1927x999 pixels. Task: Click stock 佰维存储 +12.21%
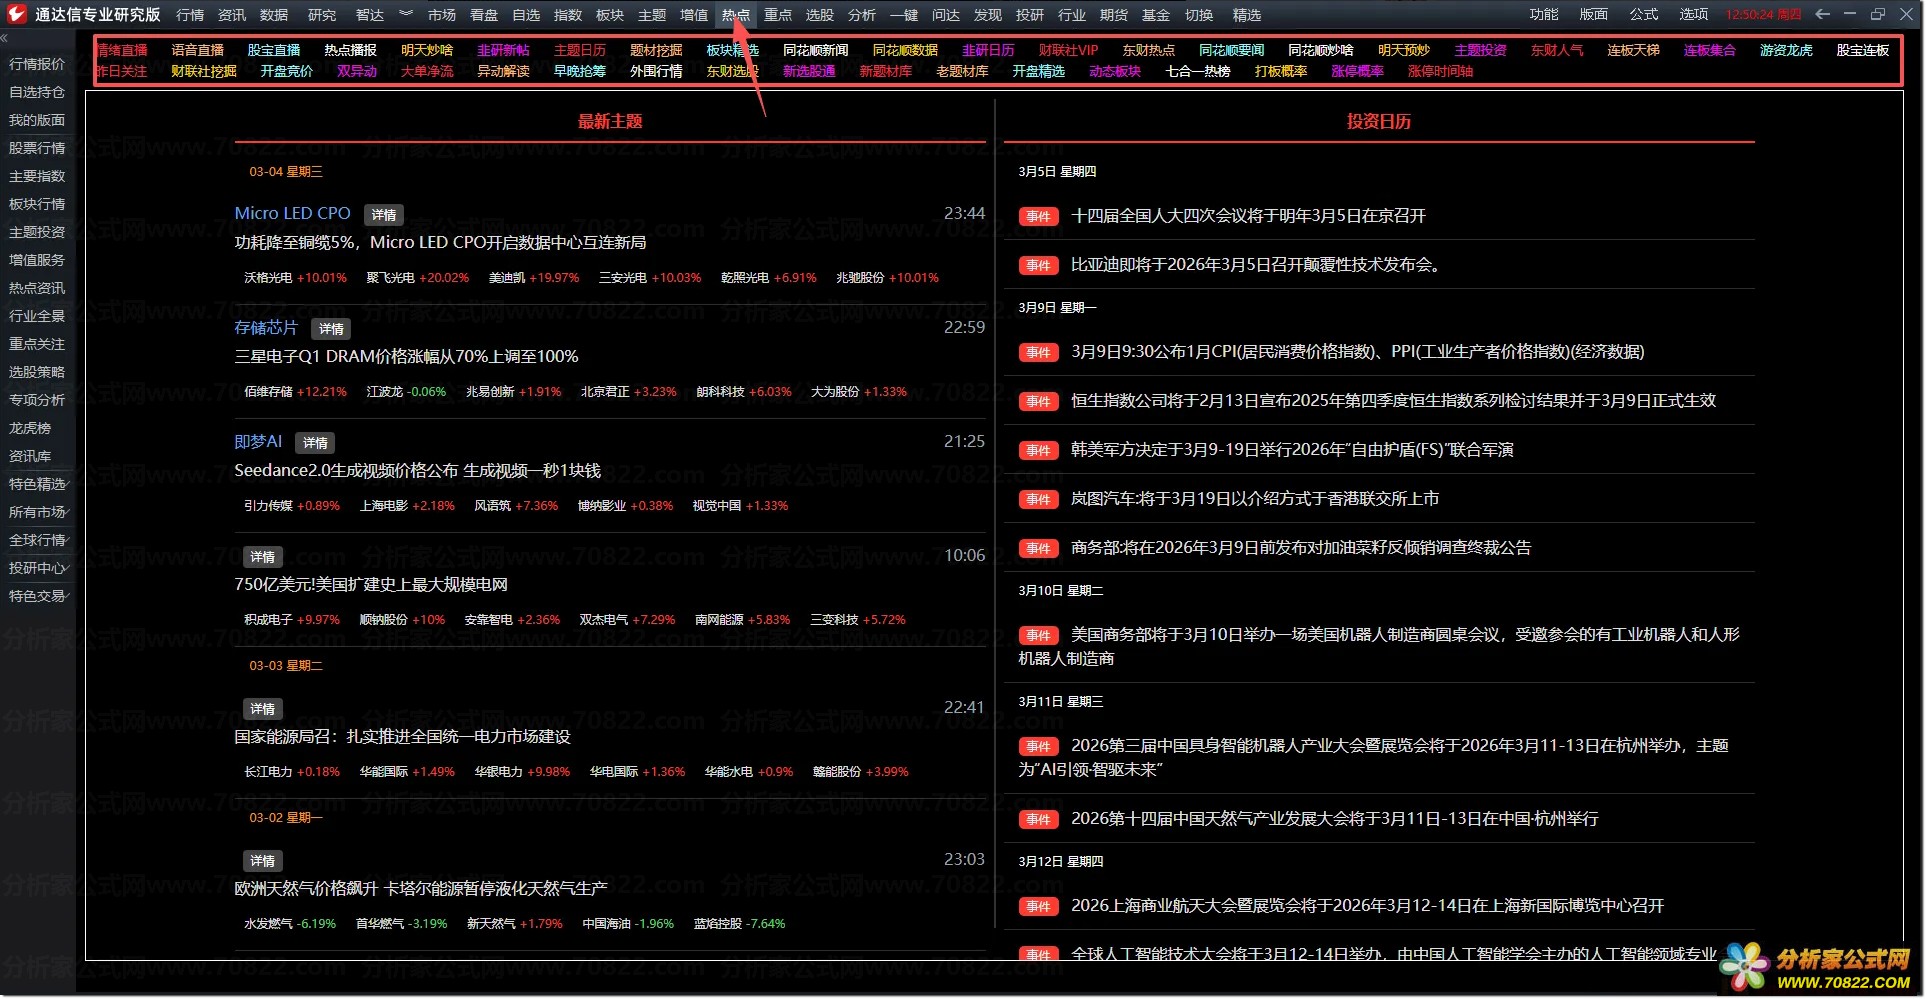[x=295, y=392]
